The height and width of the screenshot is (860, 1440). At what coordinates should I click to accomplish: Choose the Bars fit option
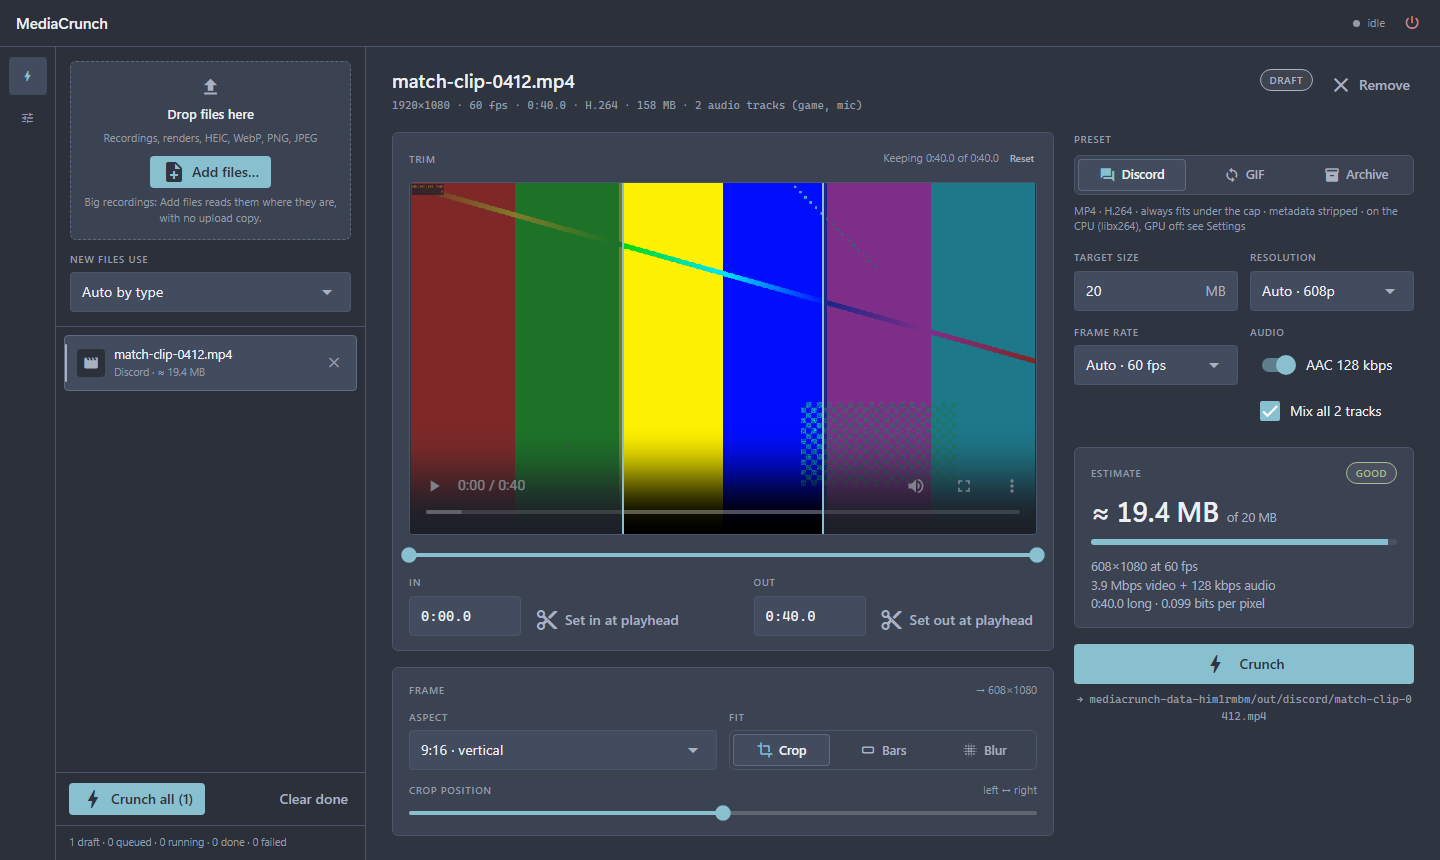click(884, 750)
